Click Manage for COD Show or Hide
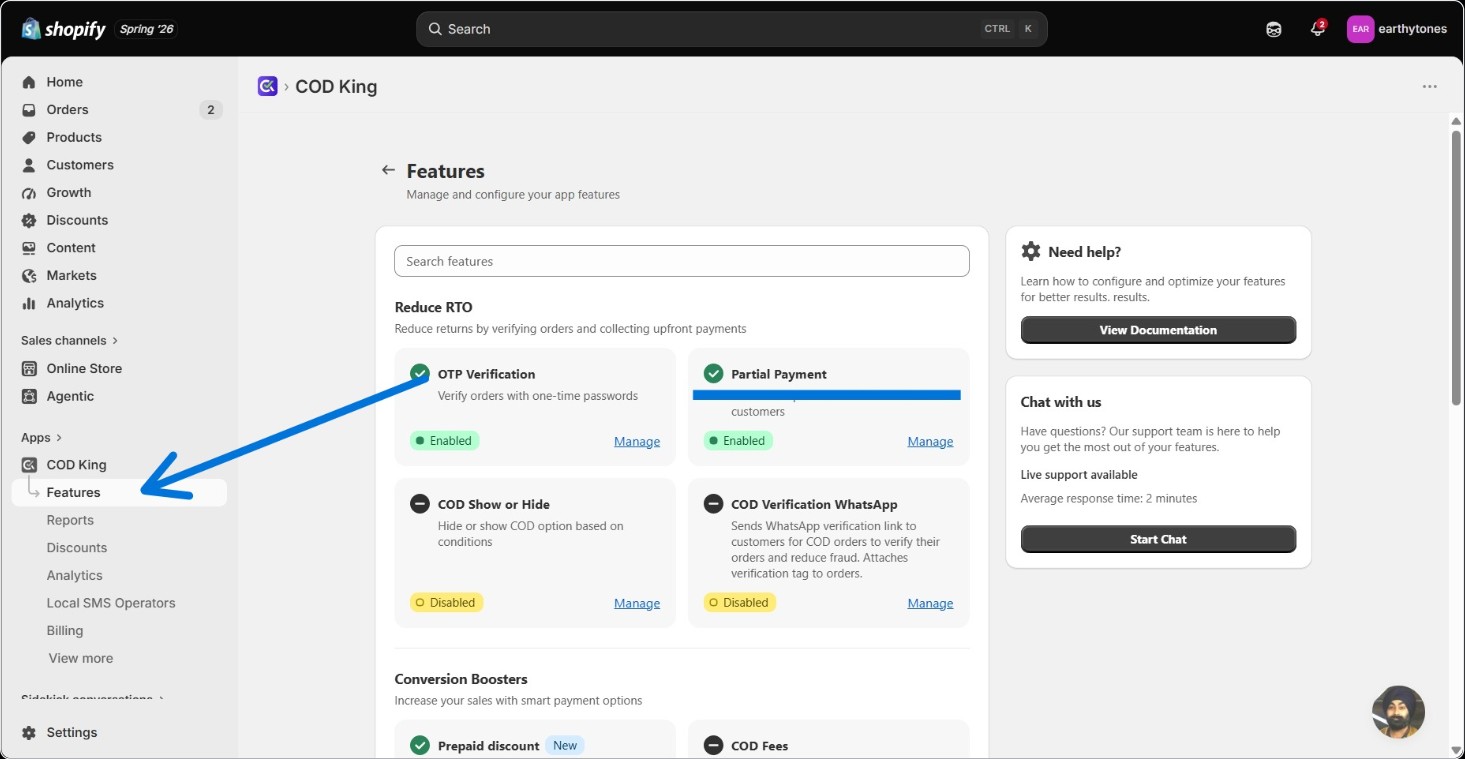This screenshot has height=759, width=1465. (637, 604)
